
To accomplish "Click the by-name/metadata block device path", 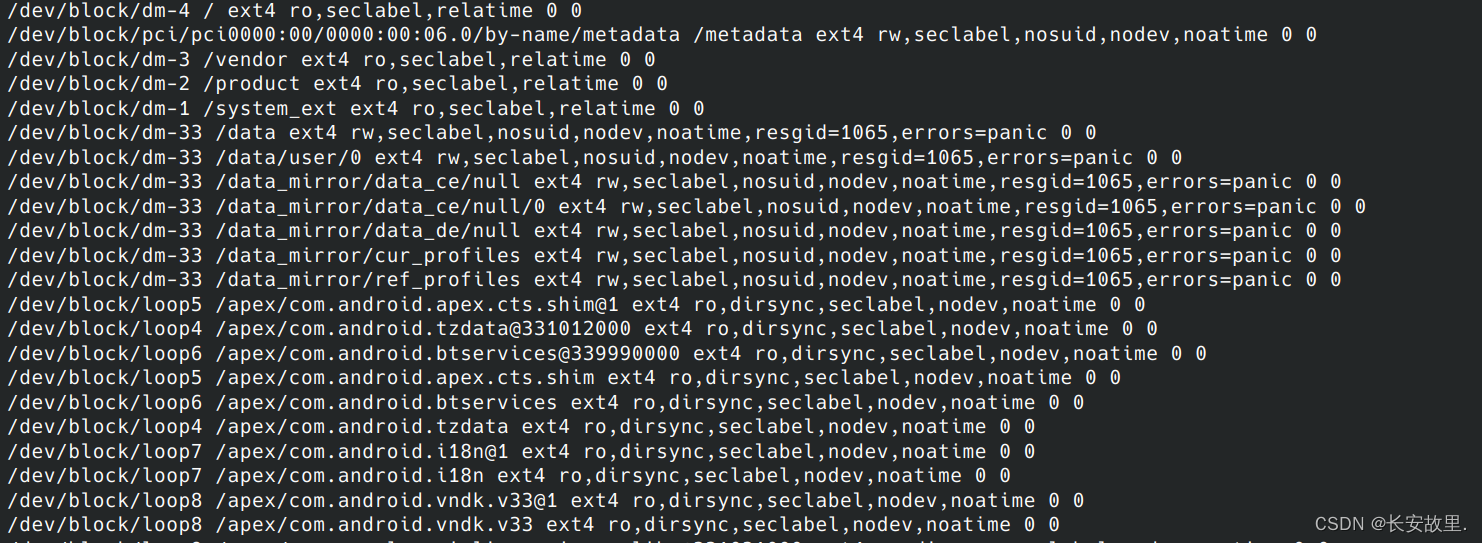I will [x=343, y=35].
